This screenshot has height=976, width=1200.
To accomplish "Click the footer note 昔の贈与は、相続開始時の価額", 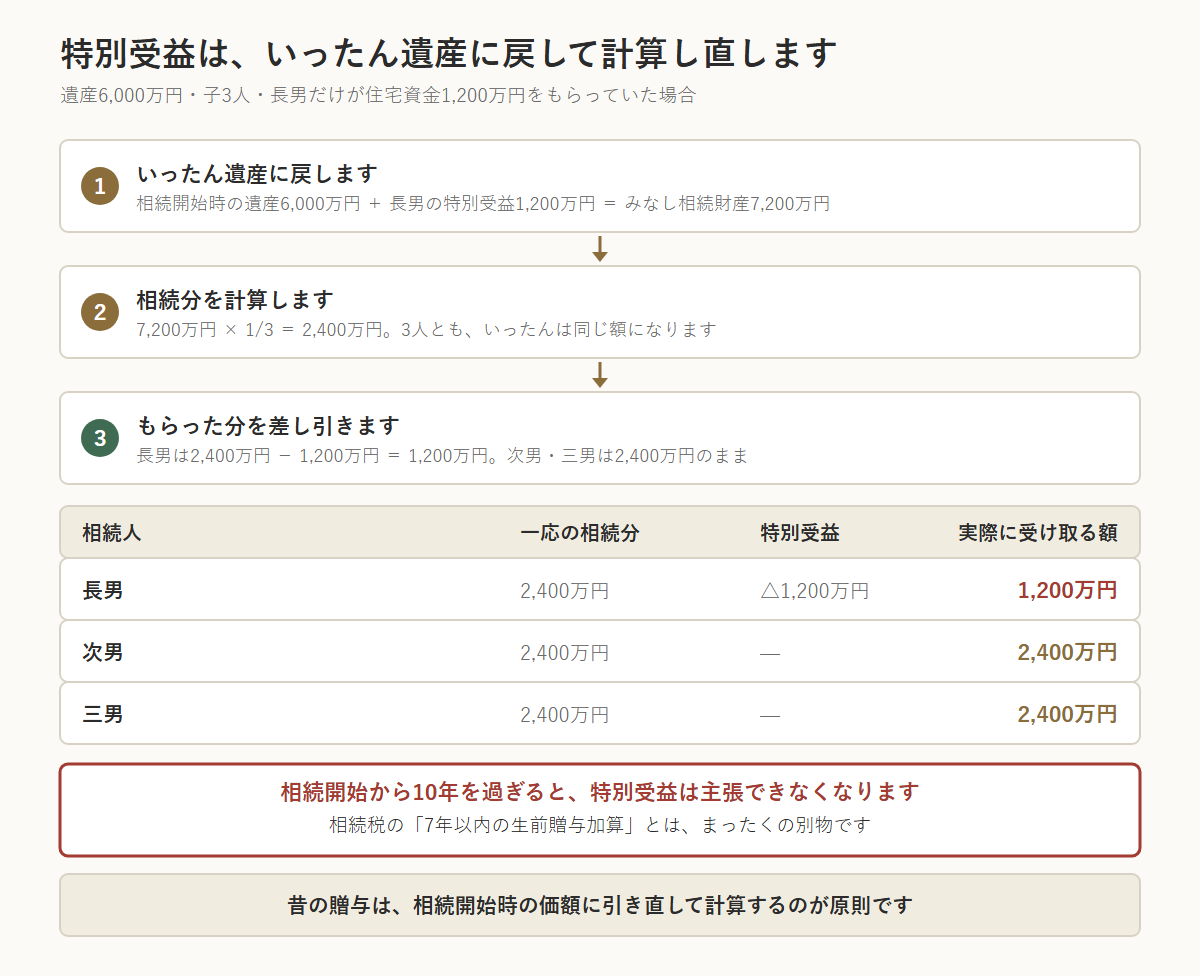I will (600, 905).
